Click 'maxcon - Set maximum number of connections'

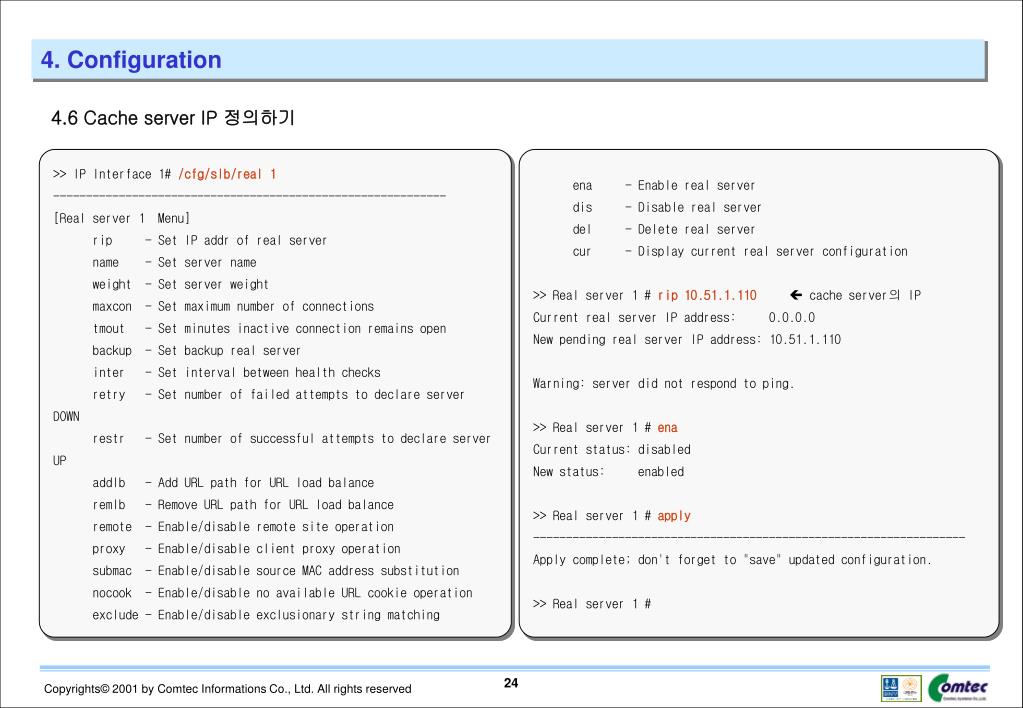[233, 307]
